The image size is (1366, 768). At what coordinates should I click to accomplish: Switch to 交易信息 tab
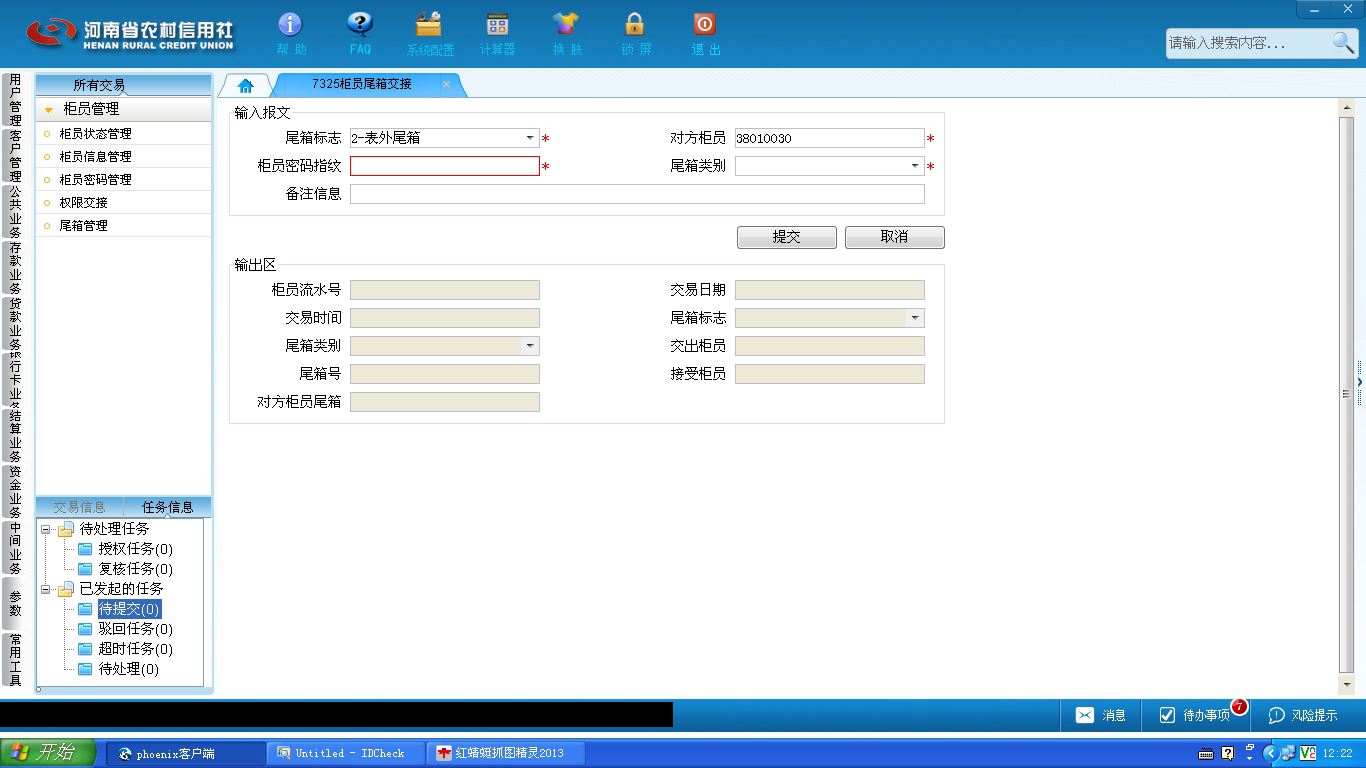[x=79, y=507]
